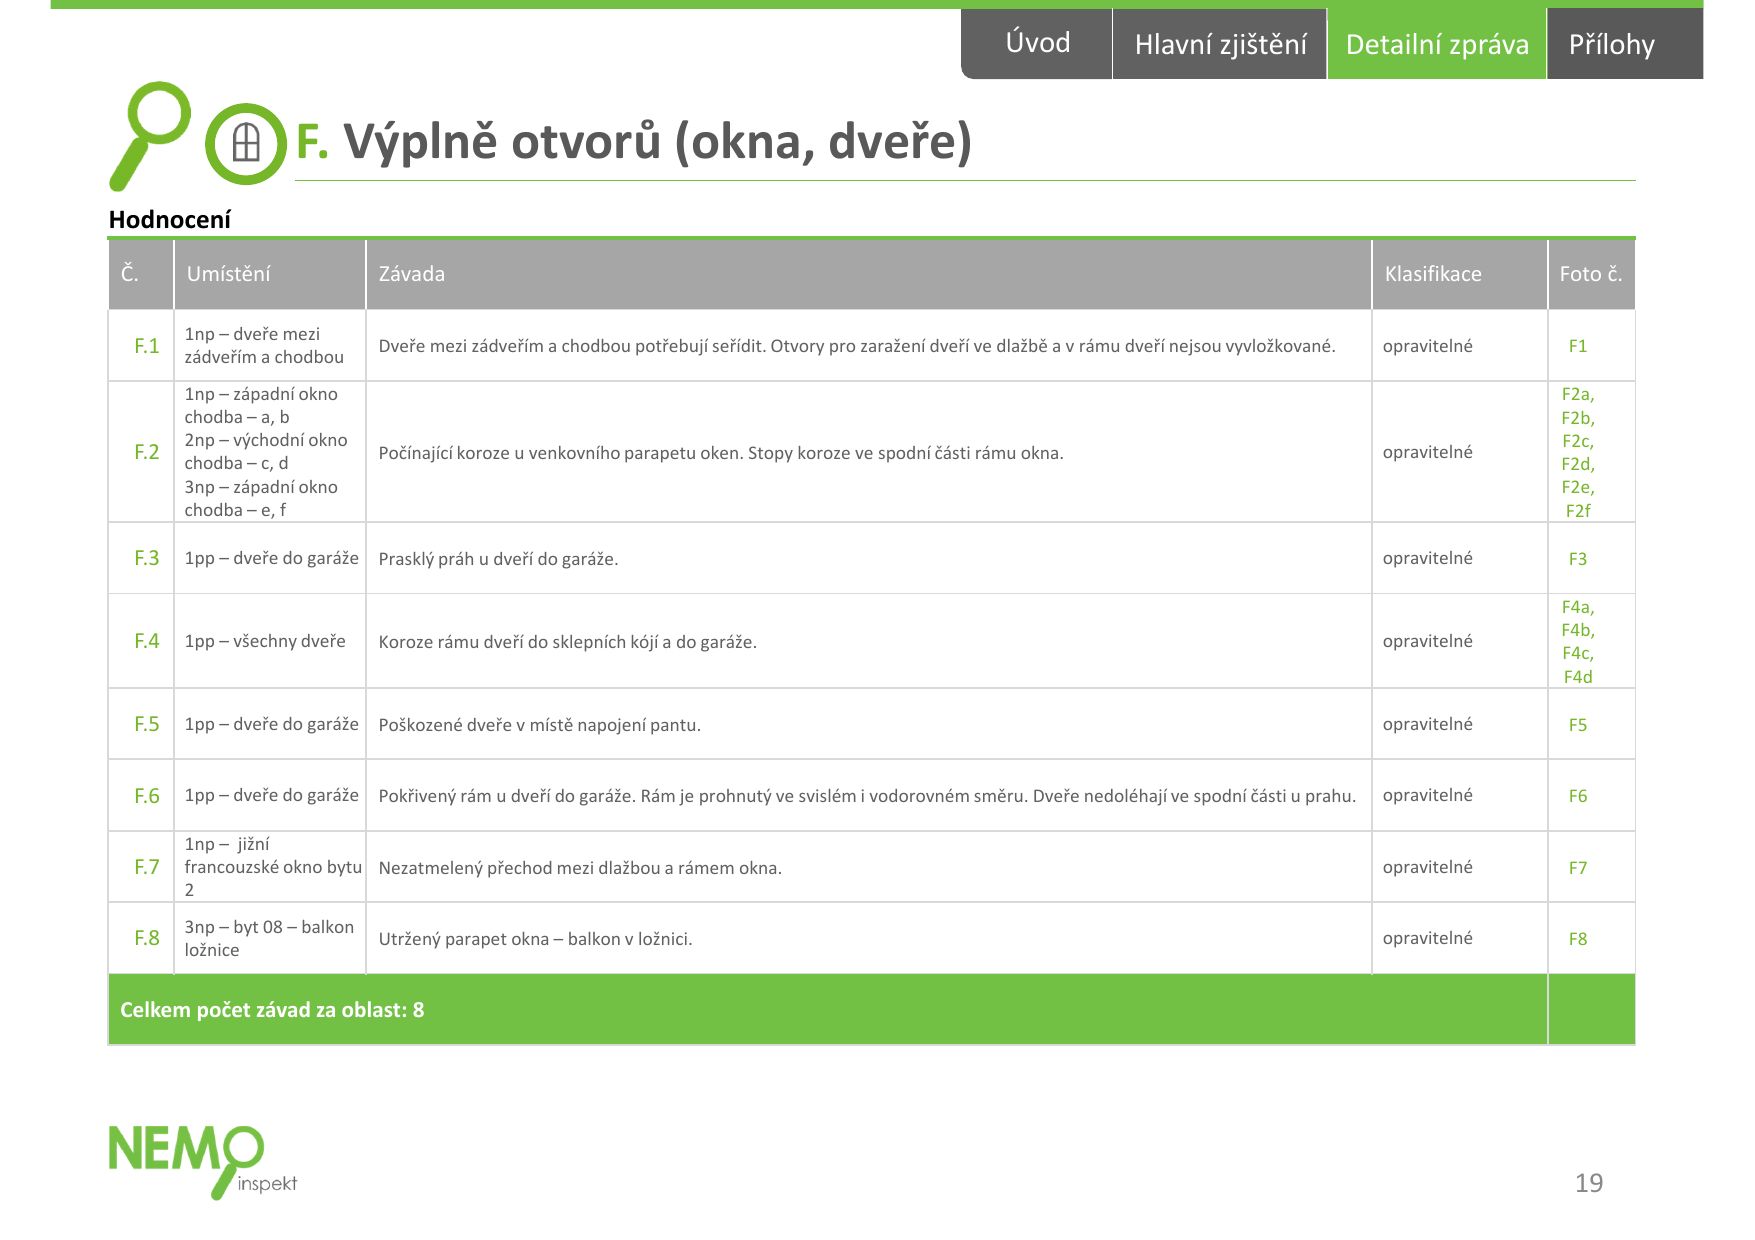Click defect text 'Pokřivený rám u dveří do garáže'

pos(507,796)
